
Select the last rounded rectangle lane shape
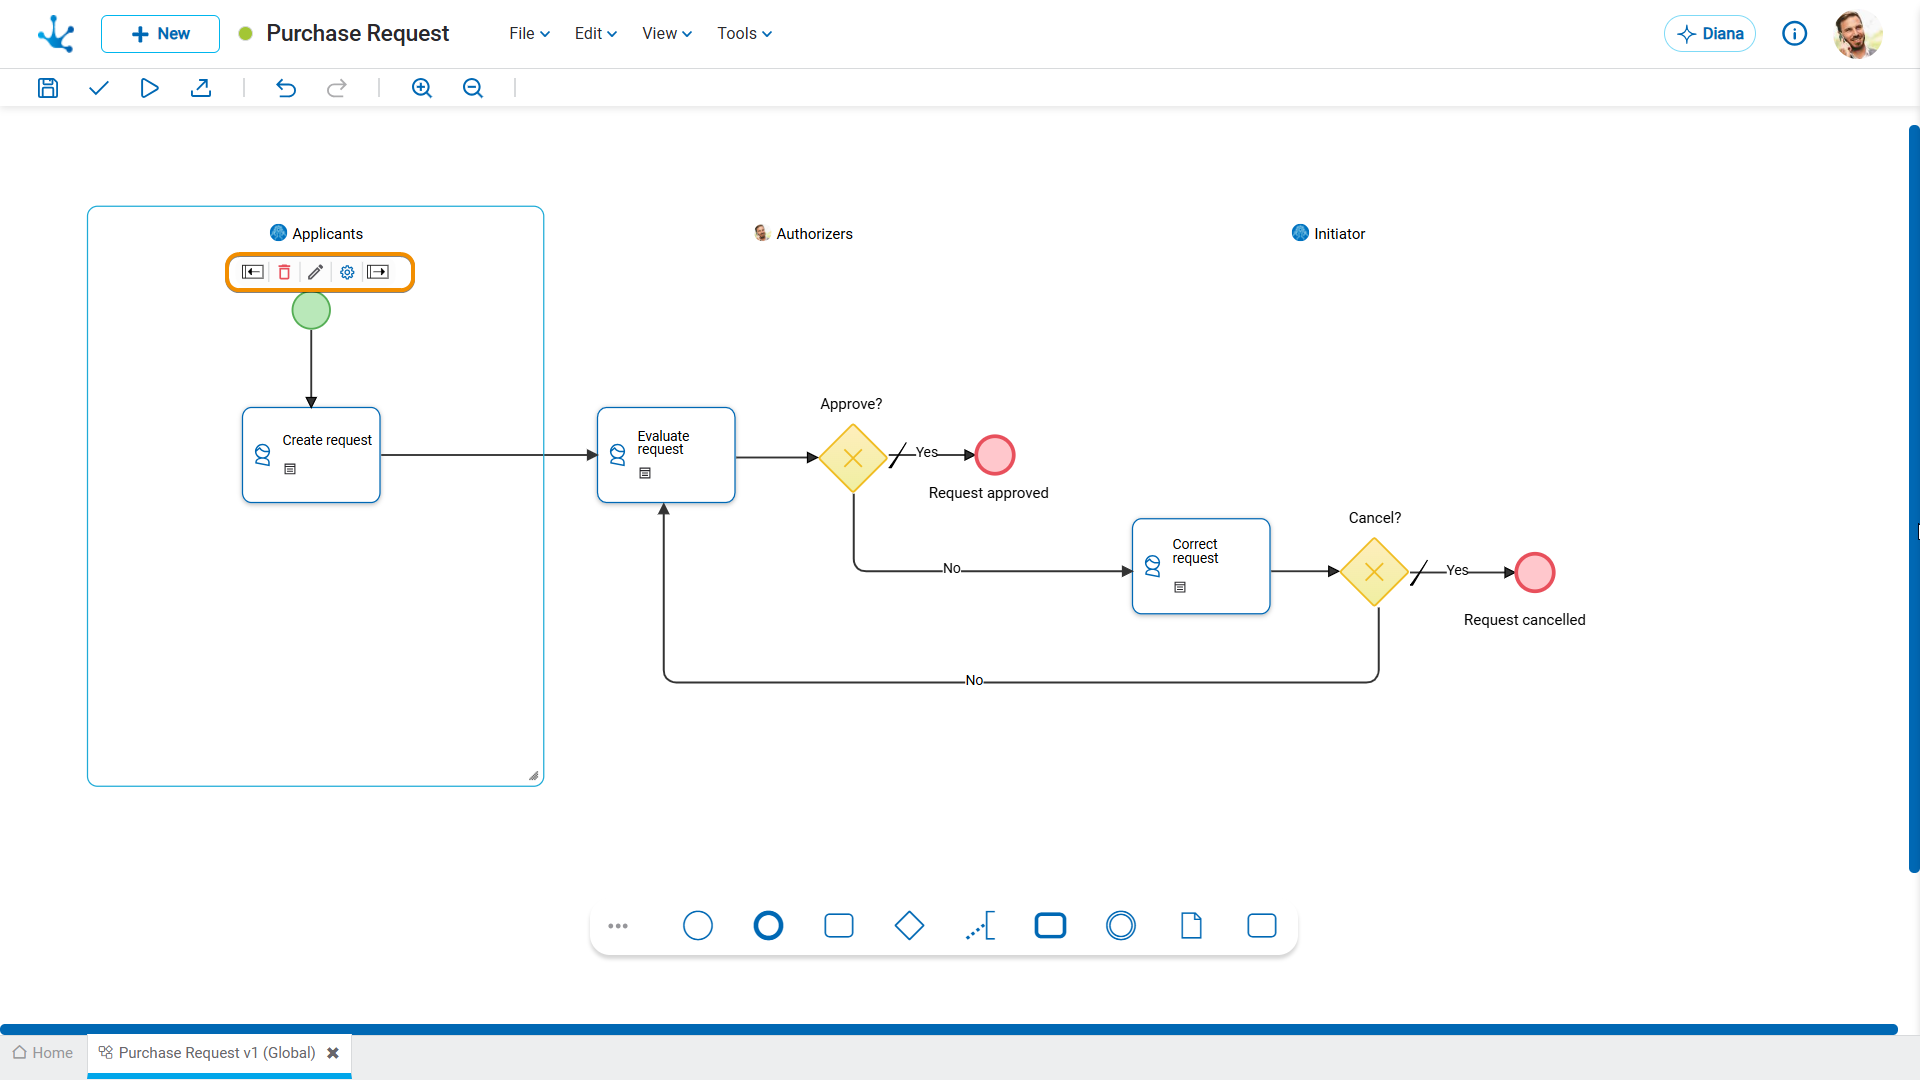coord(1262,926)
